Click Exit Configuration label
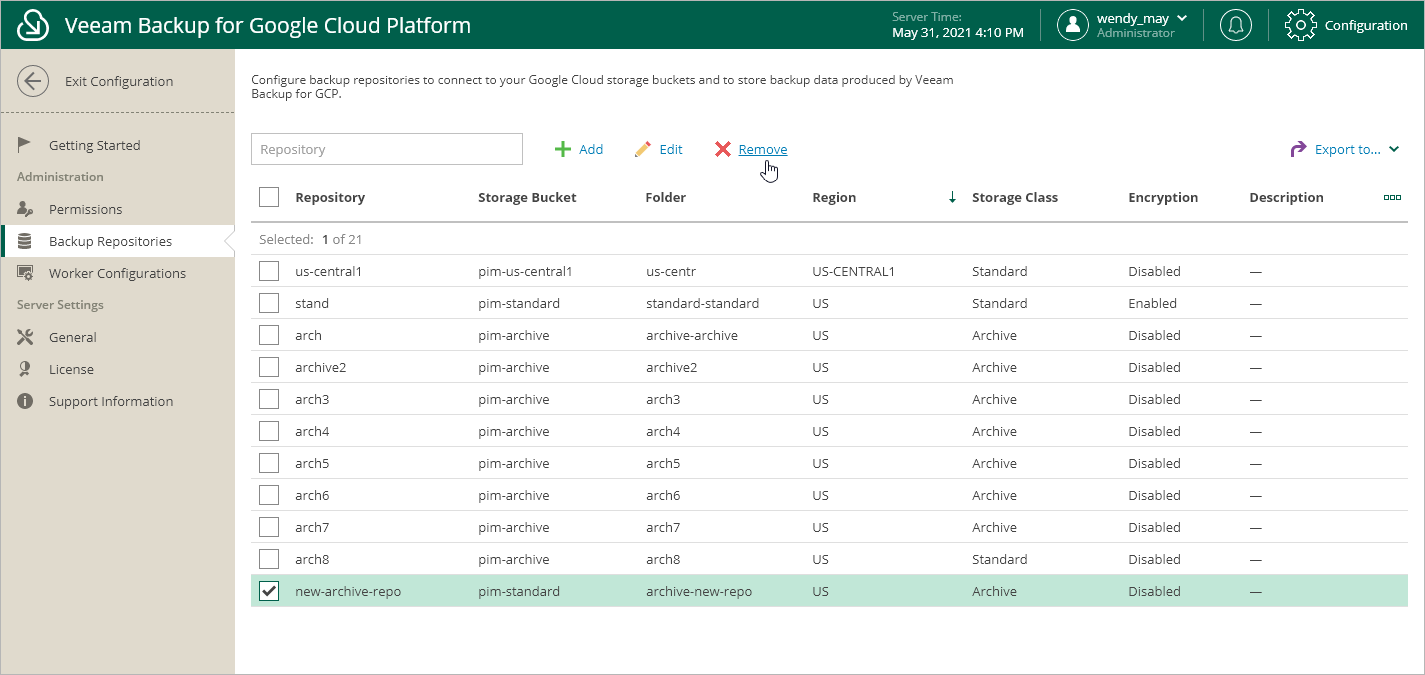 [119, 81]
